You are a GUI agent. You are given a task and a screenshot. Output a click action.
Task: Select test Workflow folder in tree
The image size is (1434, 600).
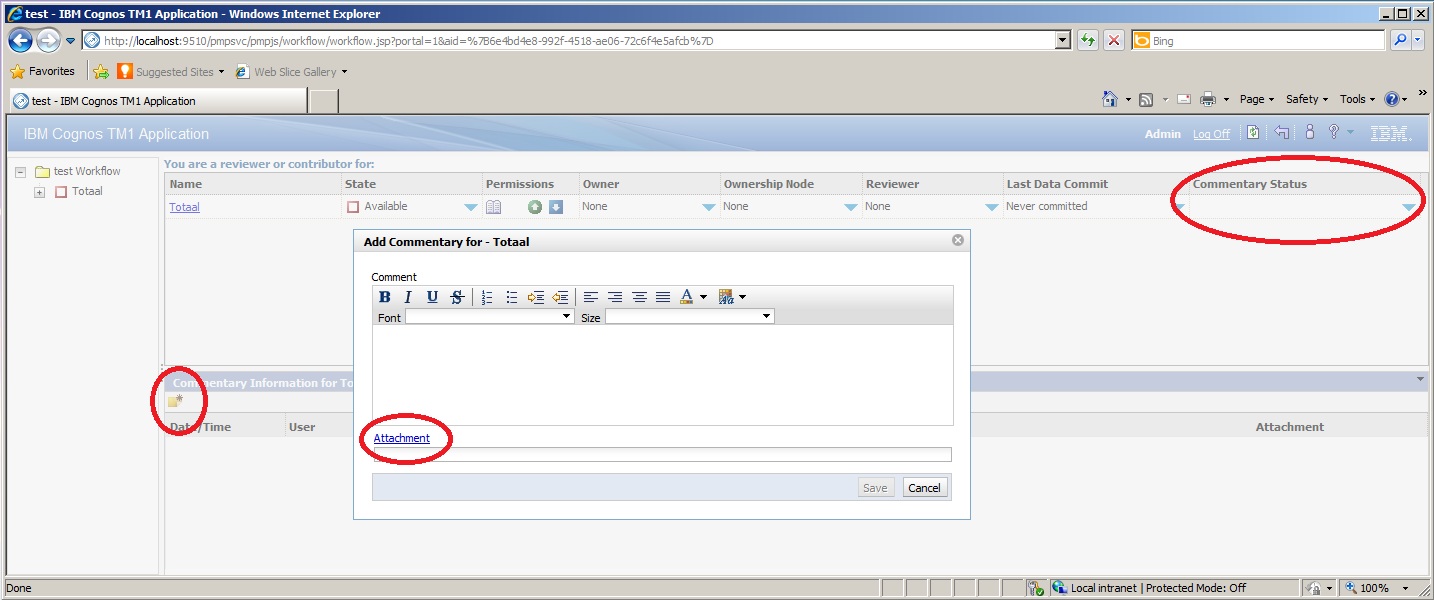pos(87,171)
